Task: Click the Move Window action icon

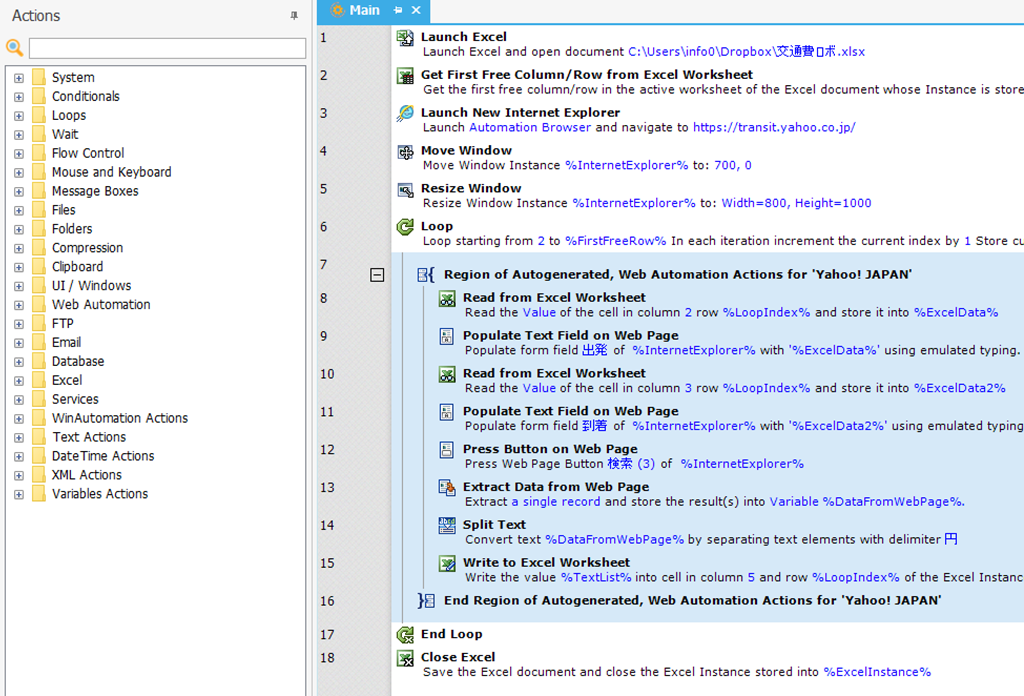Action: (x=405, y=152)
